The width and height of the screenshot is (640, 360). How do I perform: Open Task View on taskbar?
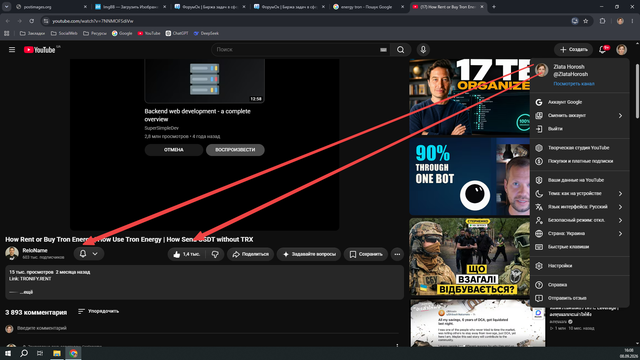(40, 353)
